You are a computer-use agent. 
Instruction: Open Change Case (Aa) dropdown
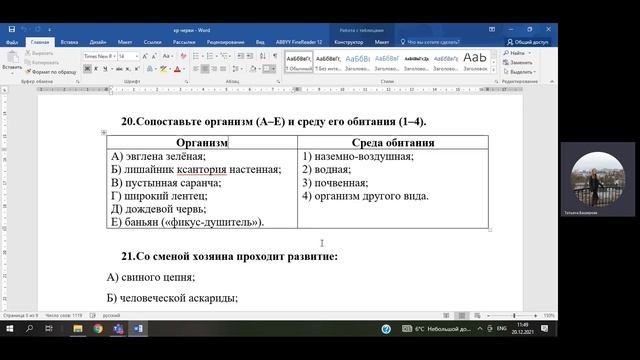coord(168,56)
